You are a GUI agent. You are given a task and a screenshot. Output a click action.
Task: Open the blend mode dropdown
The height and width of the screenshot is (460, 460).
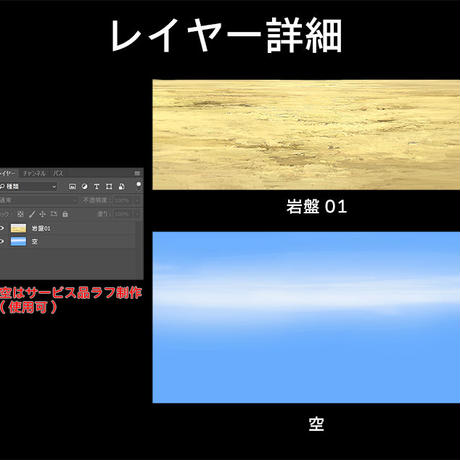[38, 200]
